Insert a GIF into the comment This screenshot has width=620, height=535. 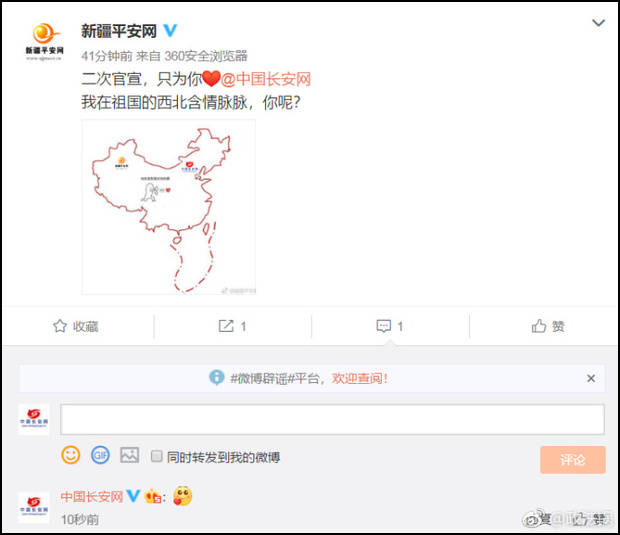pos(100,455)
